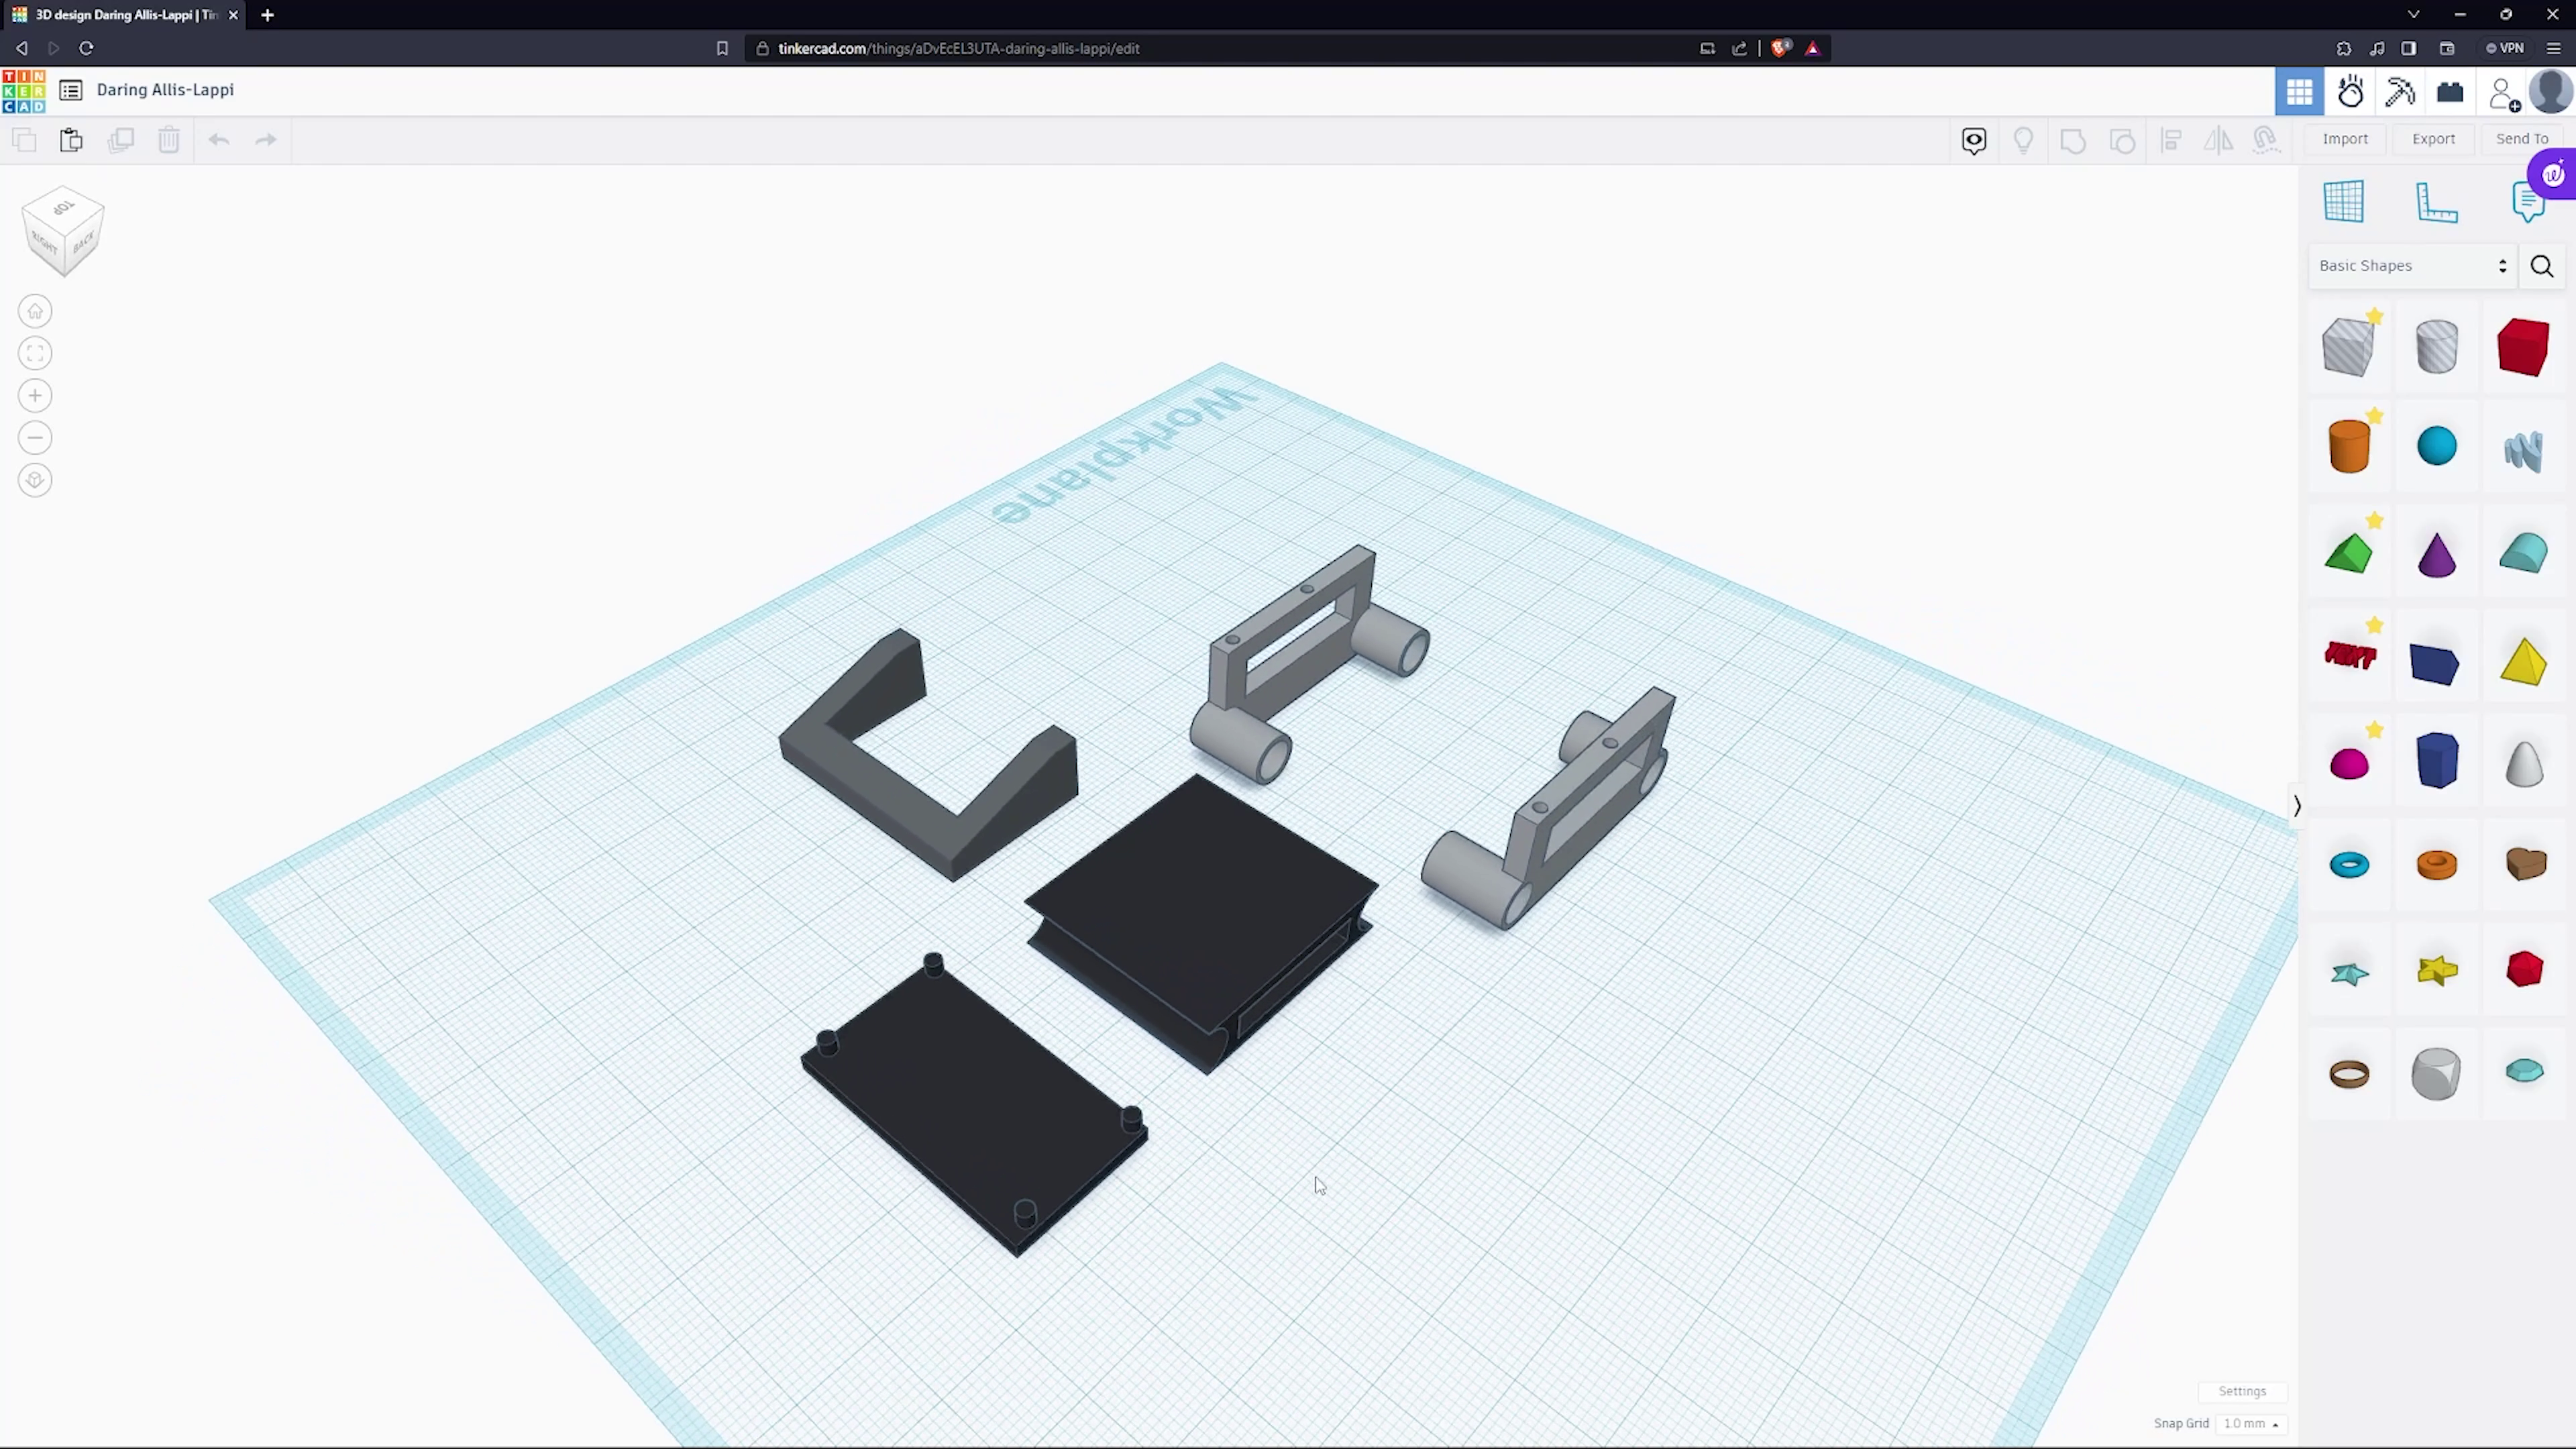
Task: Toggle the Show all eye-view icon
Action: (x=1974, y=140)
